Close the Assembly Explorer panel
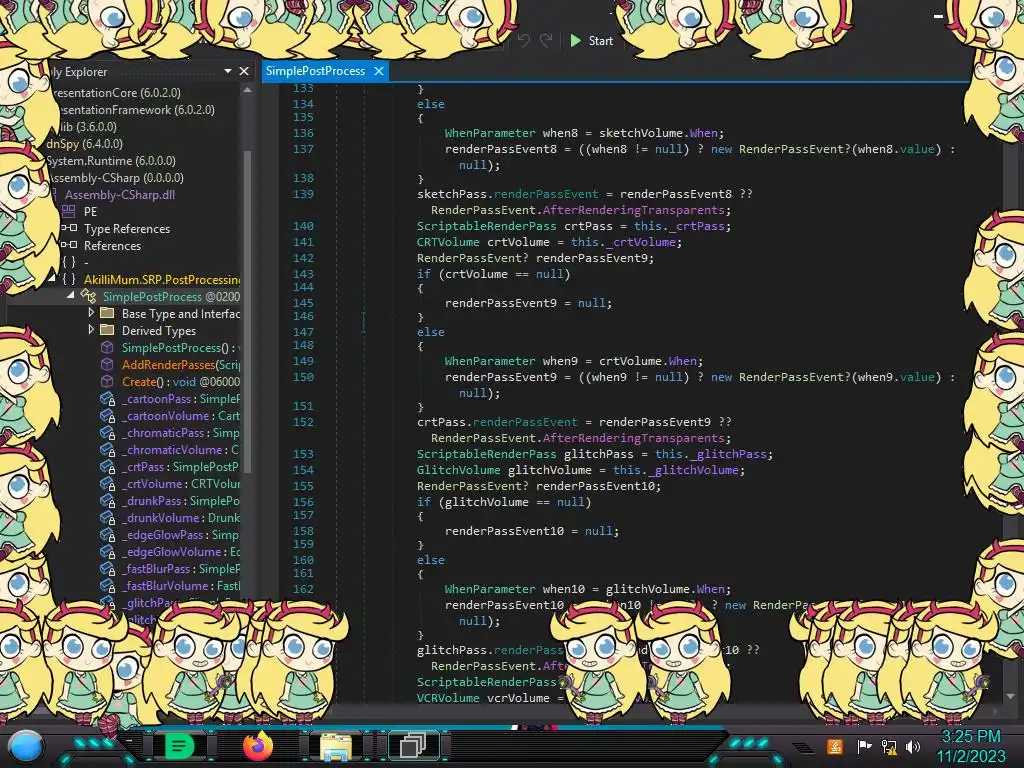 coord(244,71)
